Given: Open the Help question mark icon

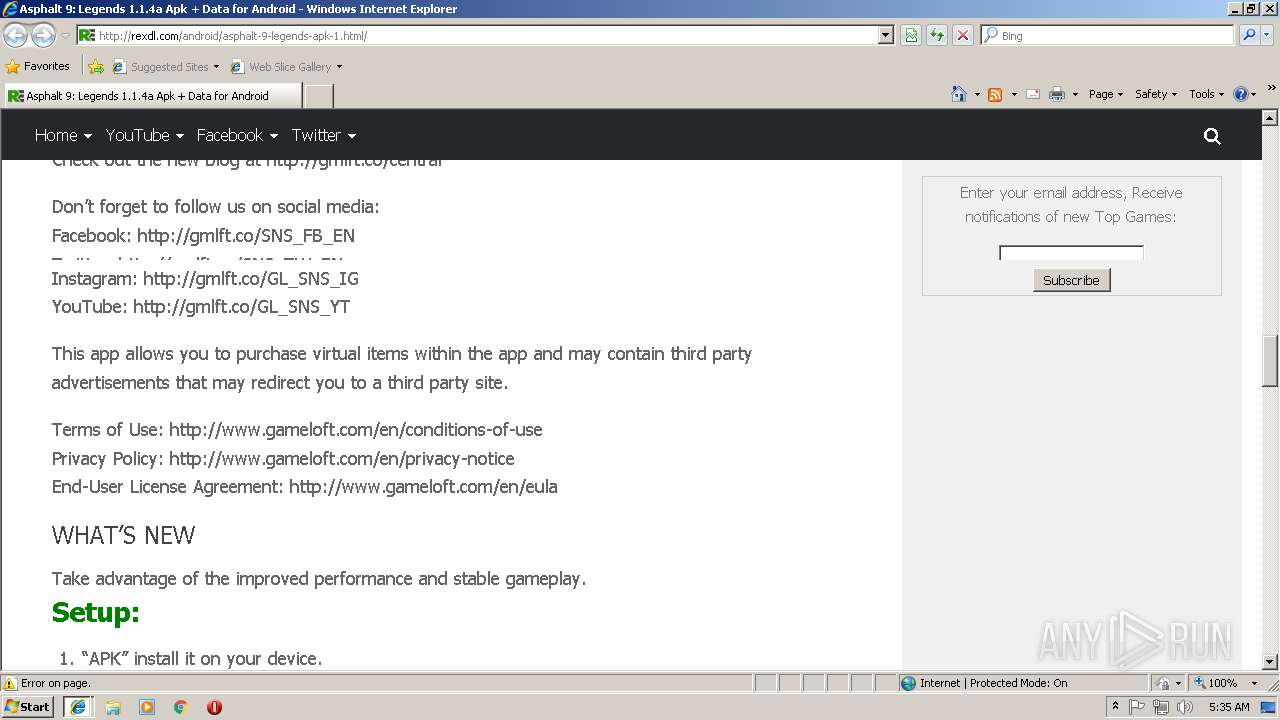Looking at the screenshot, I should [1241, 94].
